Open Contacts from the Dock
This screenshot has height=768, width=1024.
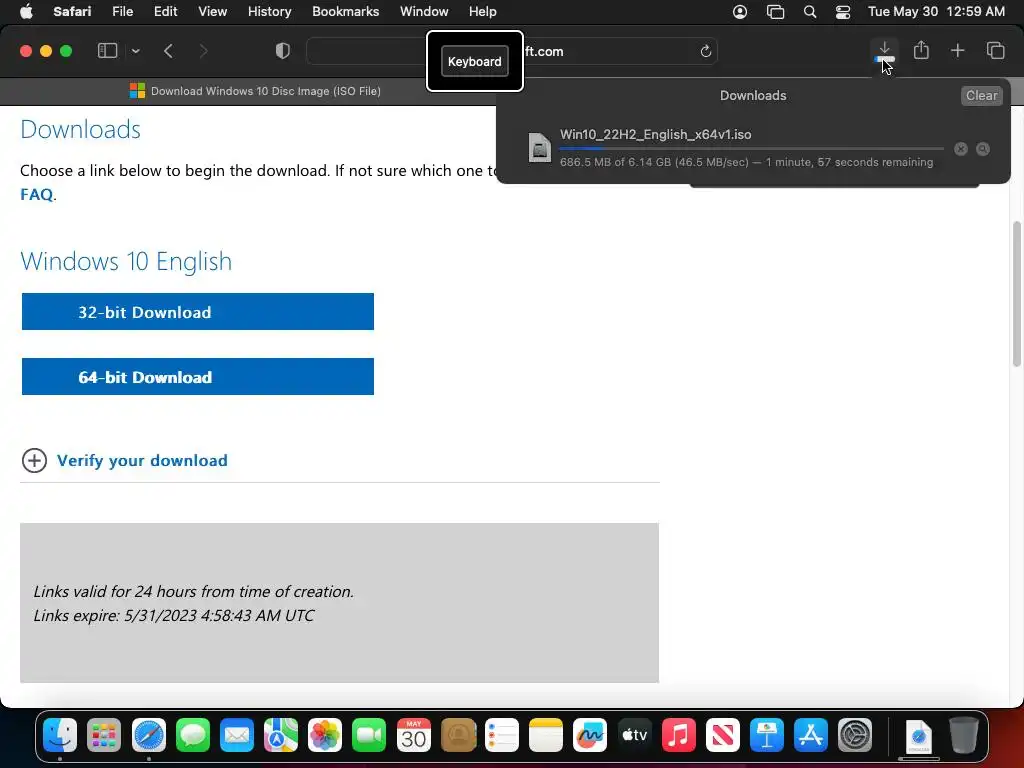tap(458, 735)
